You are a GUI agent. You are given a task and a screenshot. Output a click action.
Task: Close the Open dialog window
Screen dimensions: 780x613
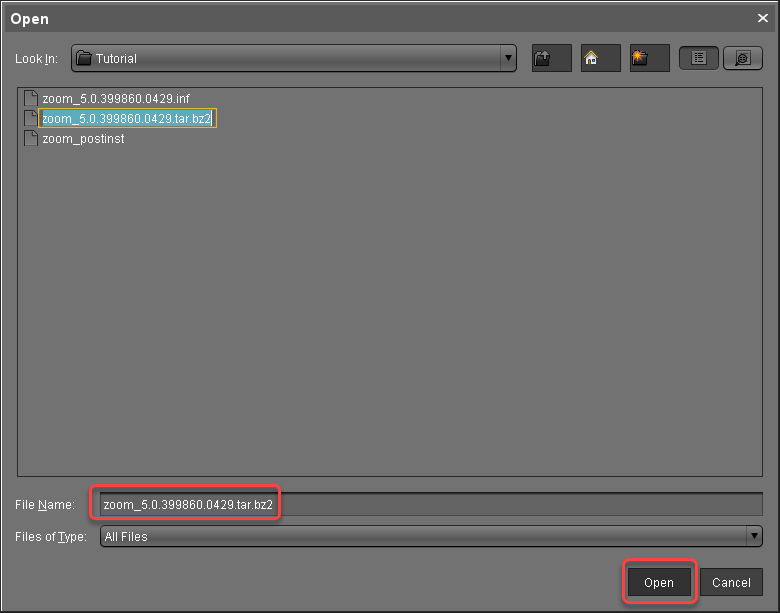click(763, 18)
